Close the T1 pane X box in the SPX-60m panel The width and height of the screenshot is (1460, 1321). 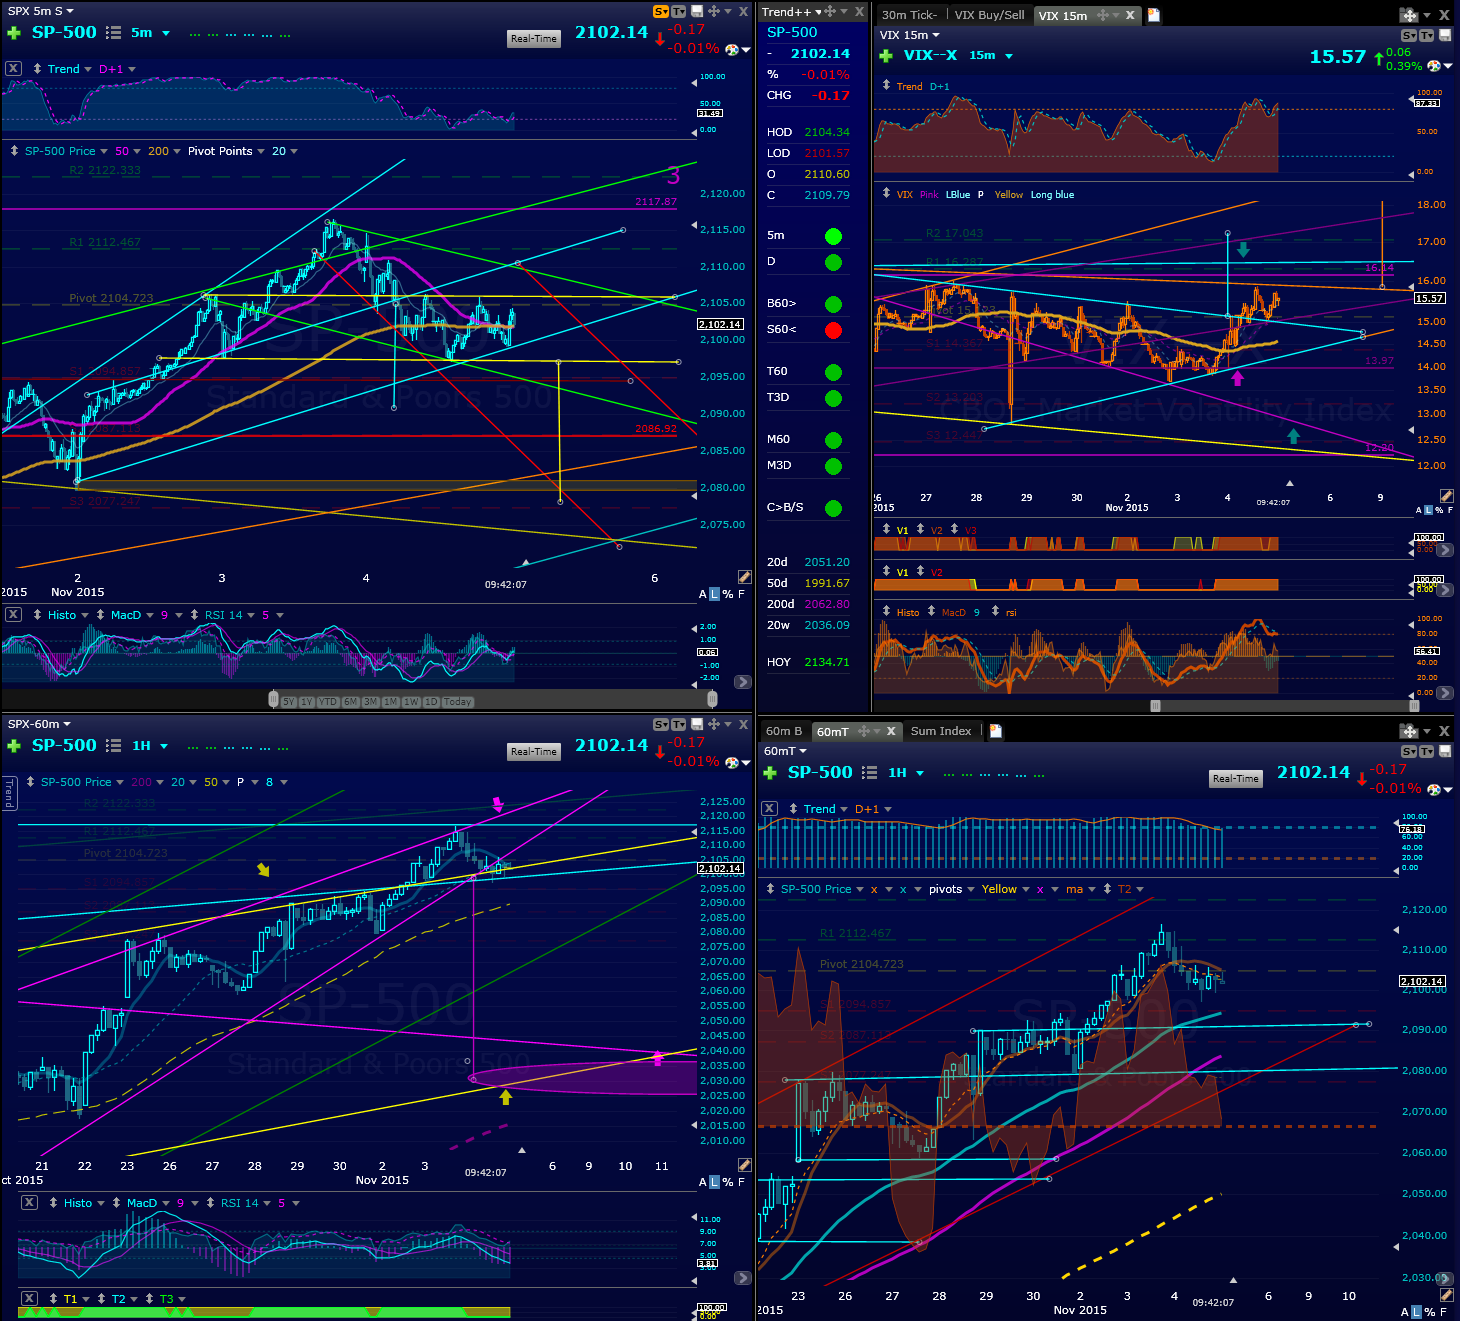coord(29,1299)
